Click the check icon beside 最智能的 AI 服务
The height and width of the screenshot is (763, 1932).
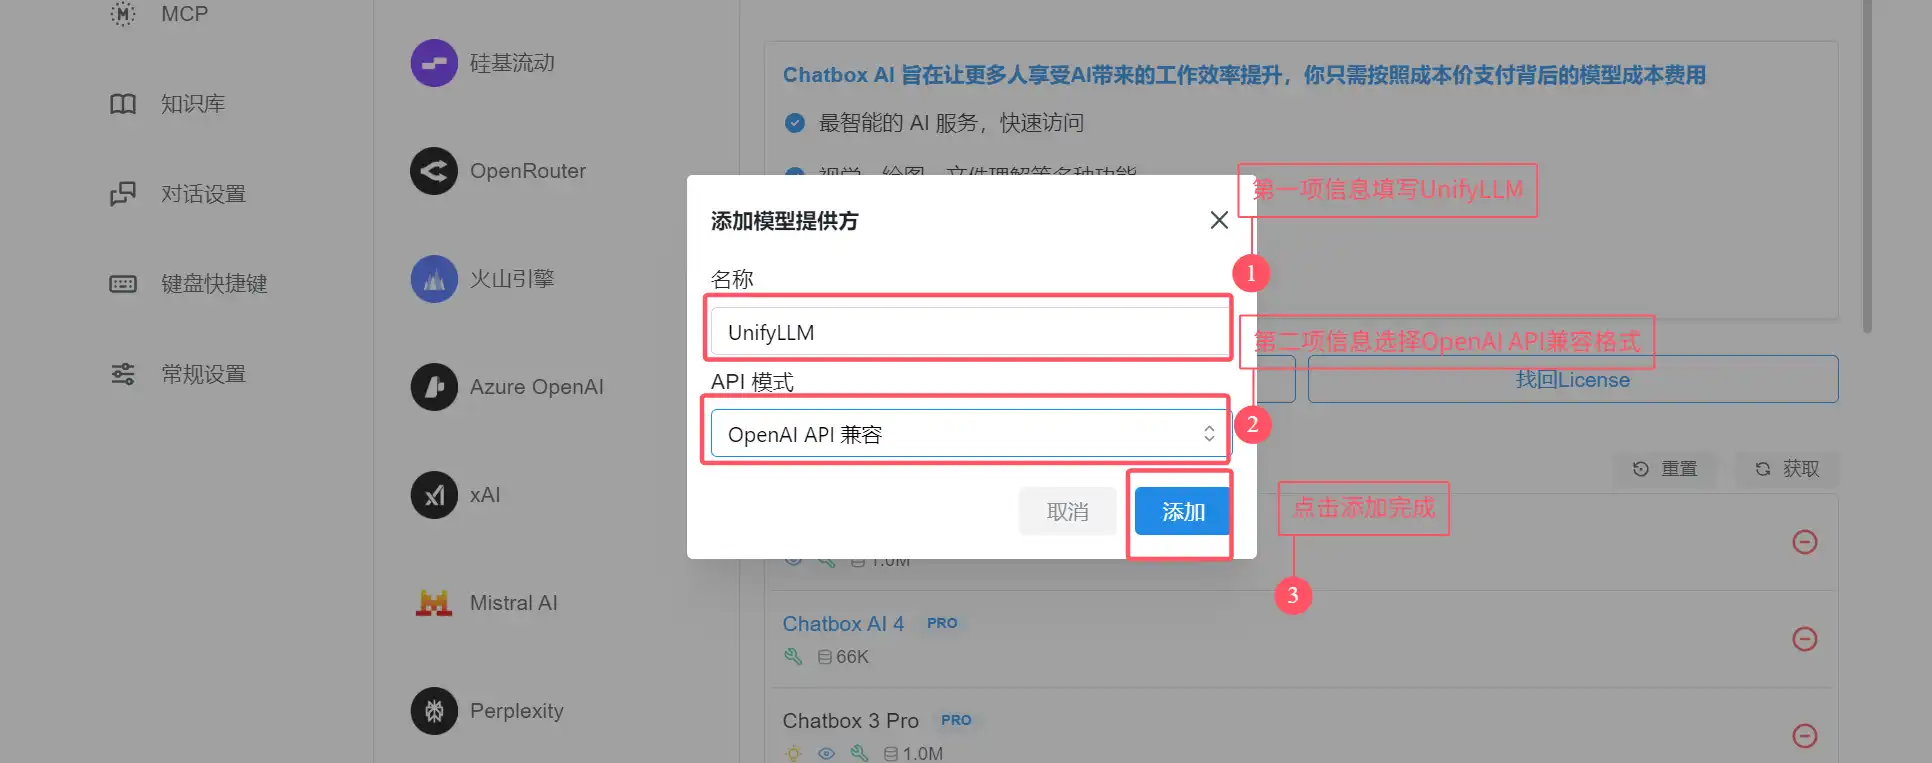point(795,123)
